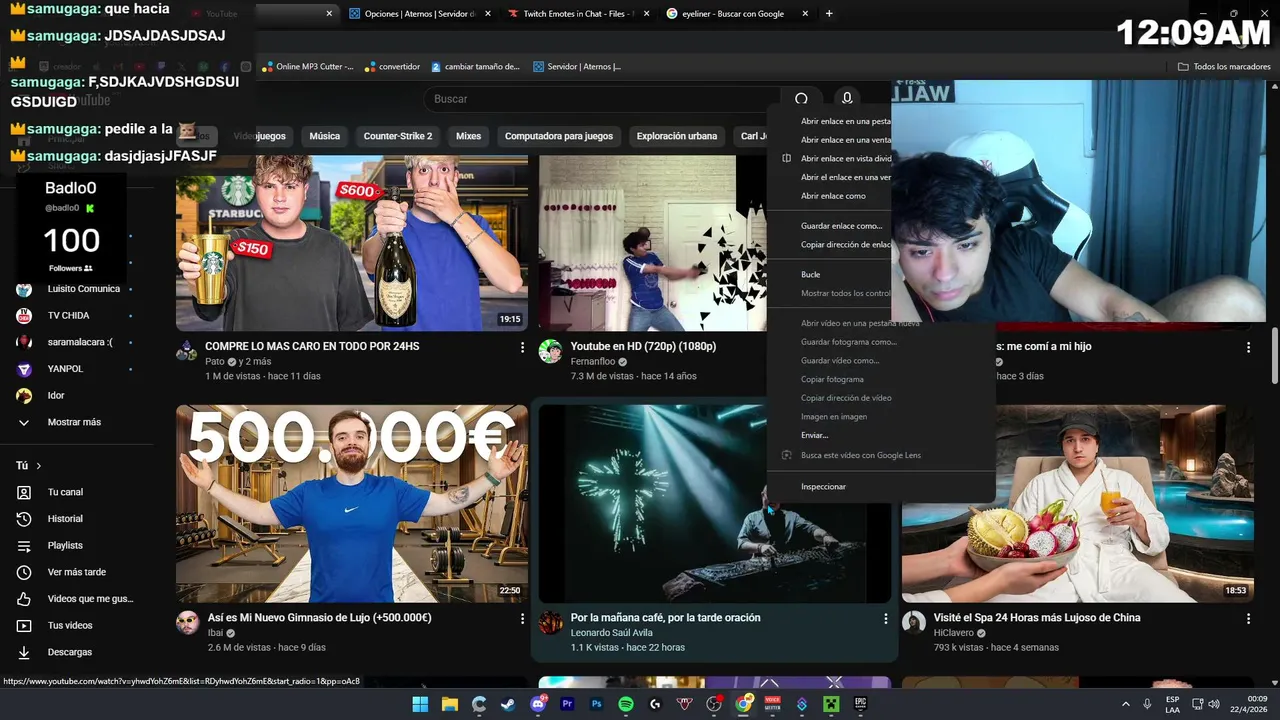Click Fernanfloo channel avatar
The height and width of the screenshot is (720, 1280).
551,351
